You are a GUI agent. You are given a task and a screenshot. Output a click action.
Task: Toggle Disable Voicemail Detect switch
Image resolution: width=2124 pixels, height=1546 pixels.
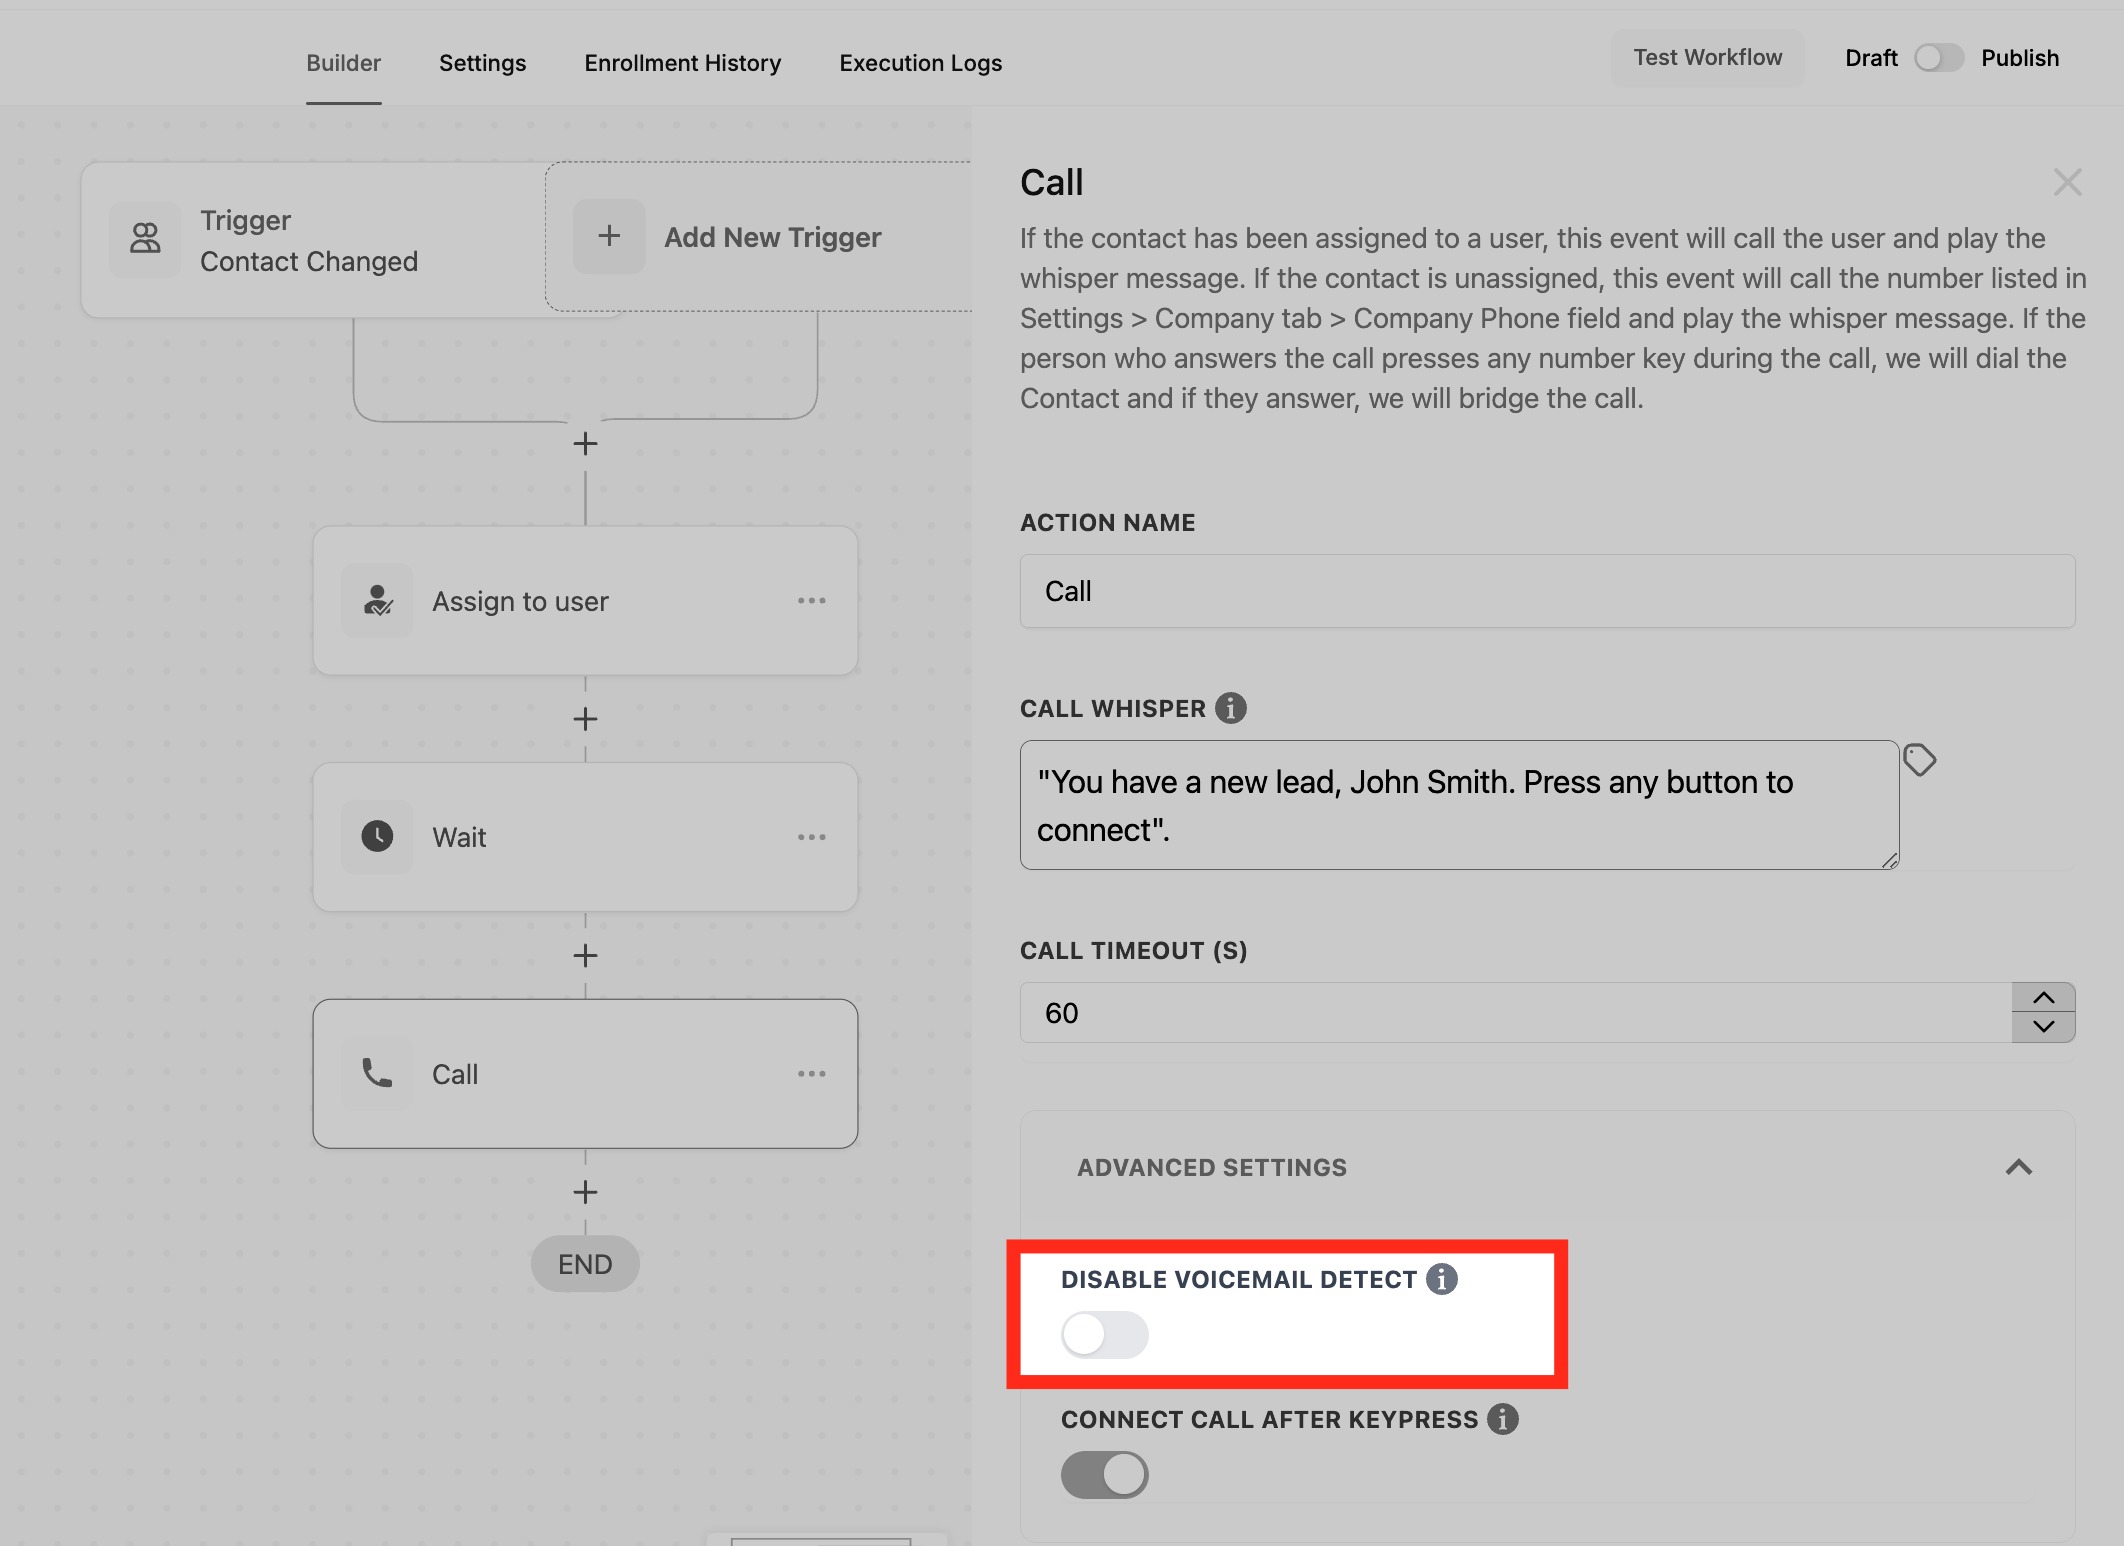click(x=1104, y=1334)
